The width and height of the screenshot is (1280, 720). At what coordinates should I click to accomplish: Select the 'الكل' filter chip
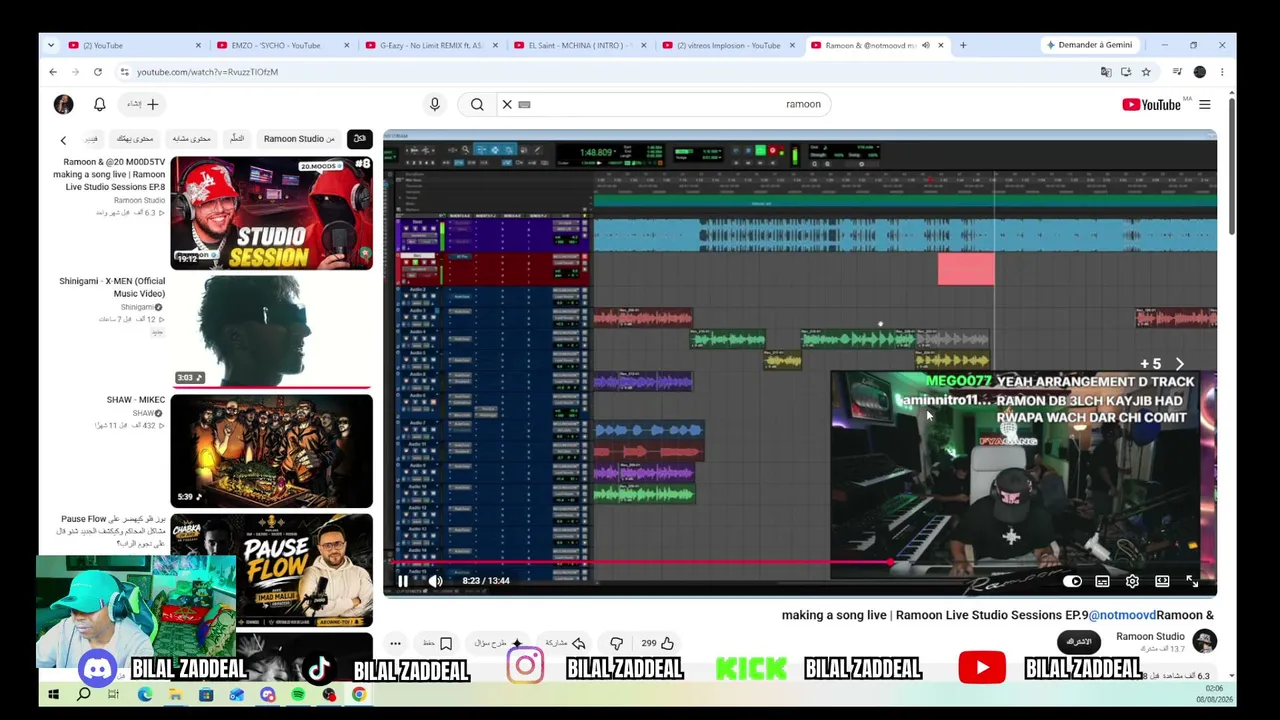(359, 139)
